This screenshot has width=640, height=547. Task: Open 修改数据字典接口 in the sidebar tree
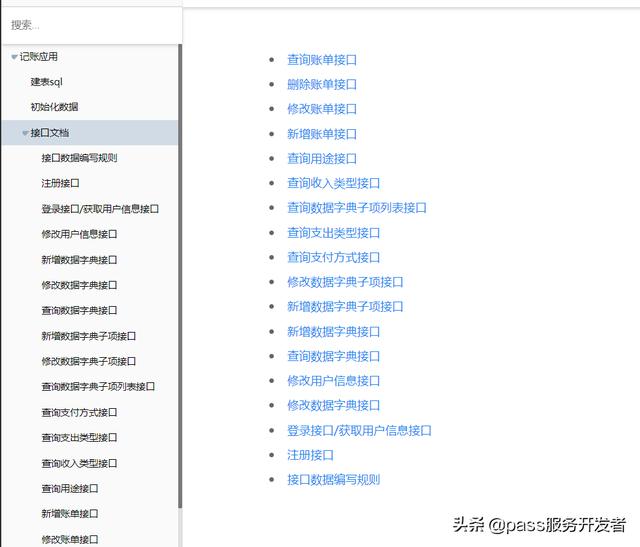click(x=79, y=285)
